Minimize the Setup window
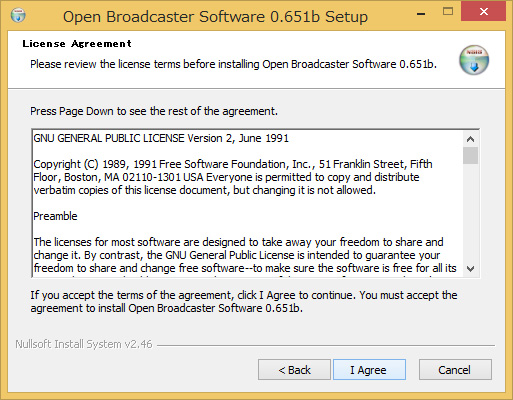 point(421,13)
